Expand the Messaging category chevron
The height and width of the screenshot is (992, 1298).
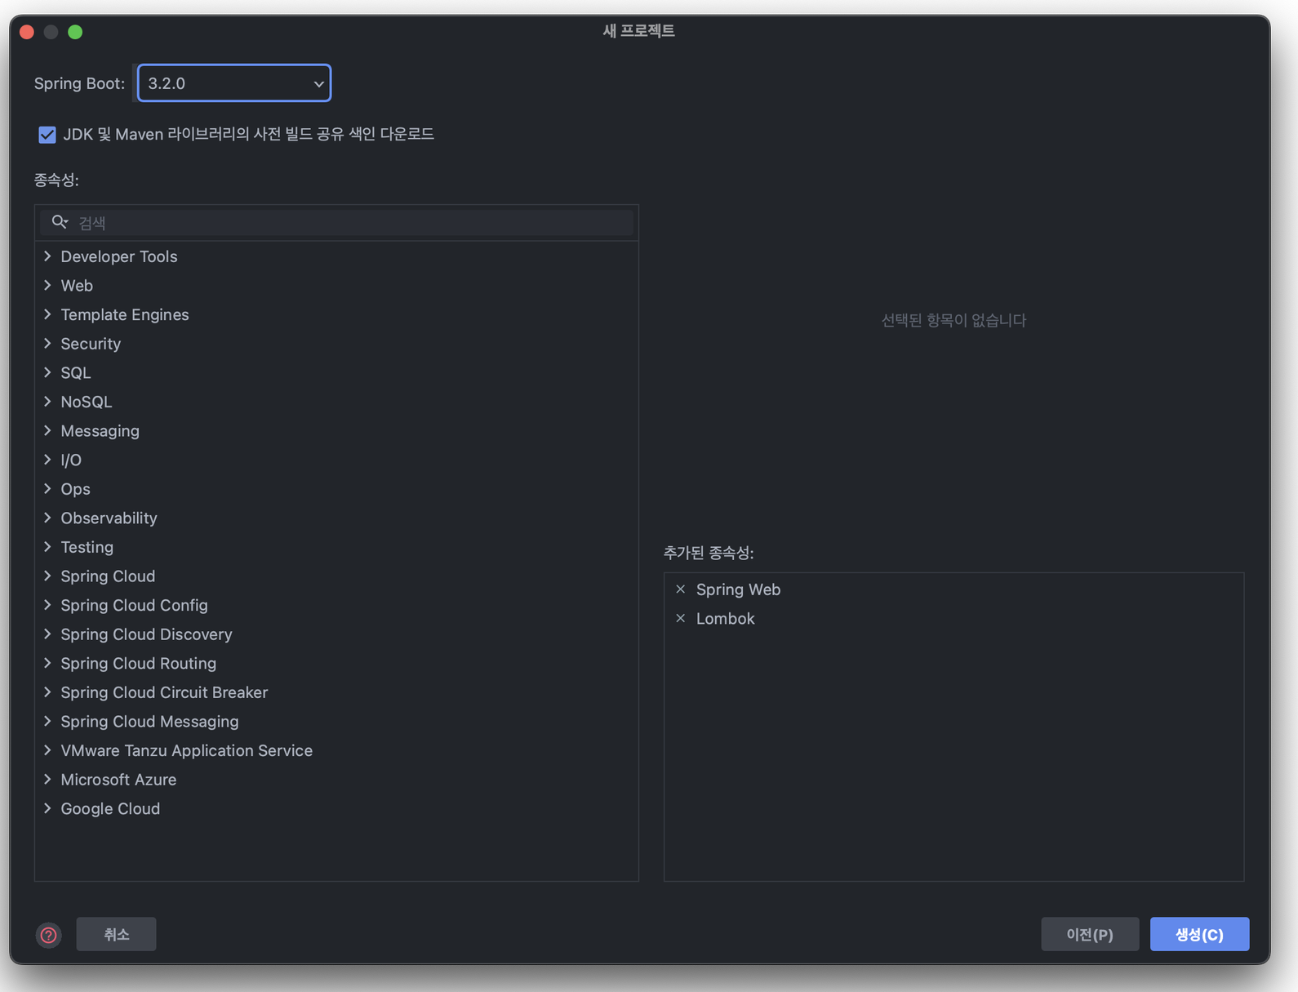(47, 431)
